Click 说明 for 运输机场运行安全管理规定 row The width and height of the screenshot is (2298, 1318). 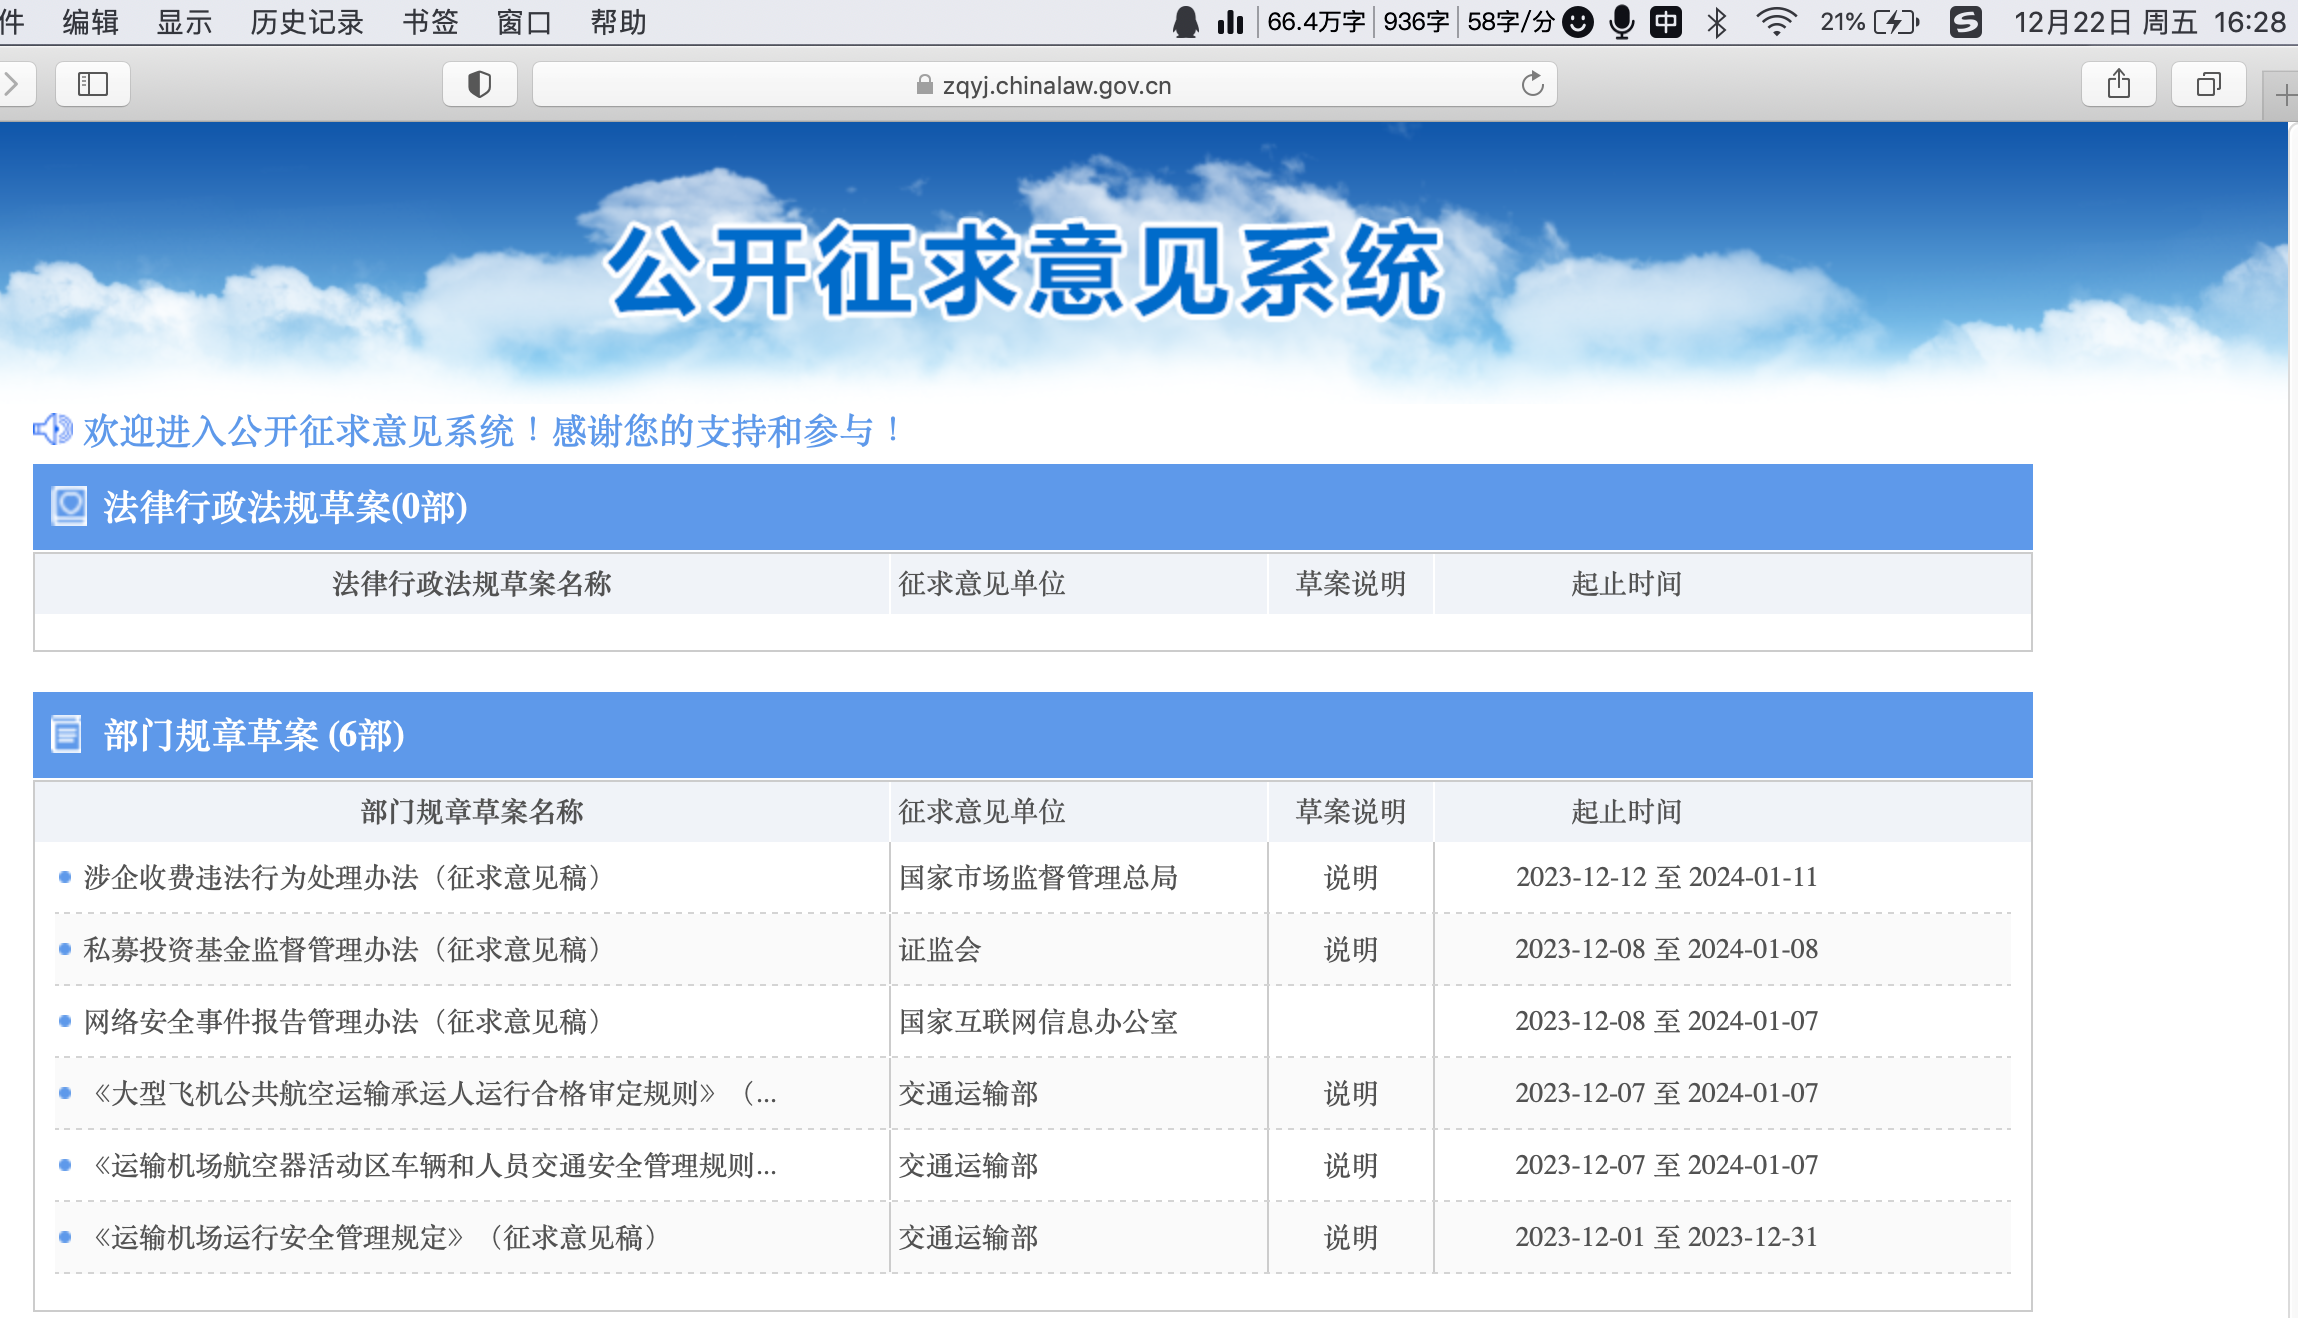[1351, 1237]
